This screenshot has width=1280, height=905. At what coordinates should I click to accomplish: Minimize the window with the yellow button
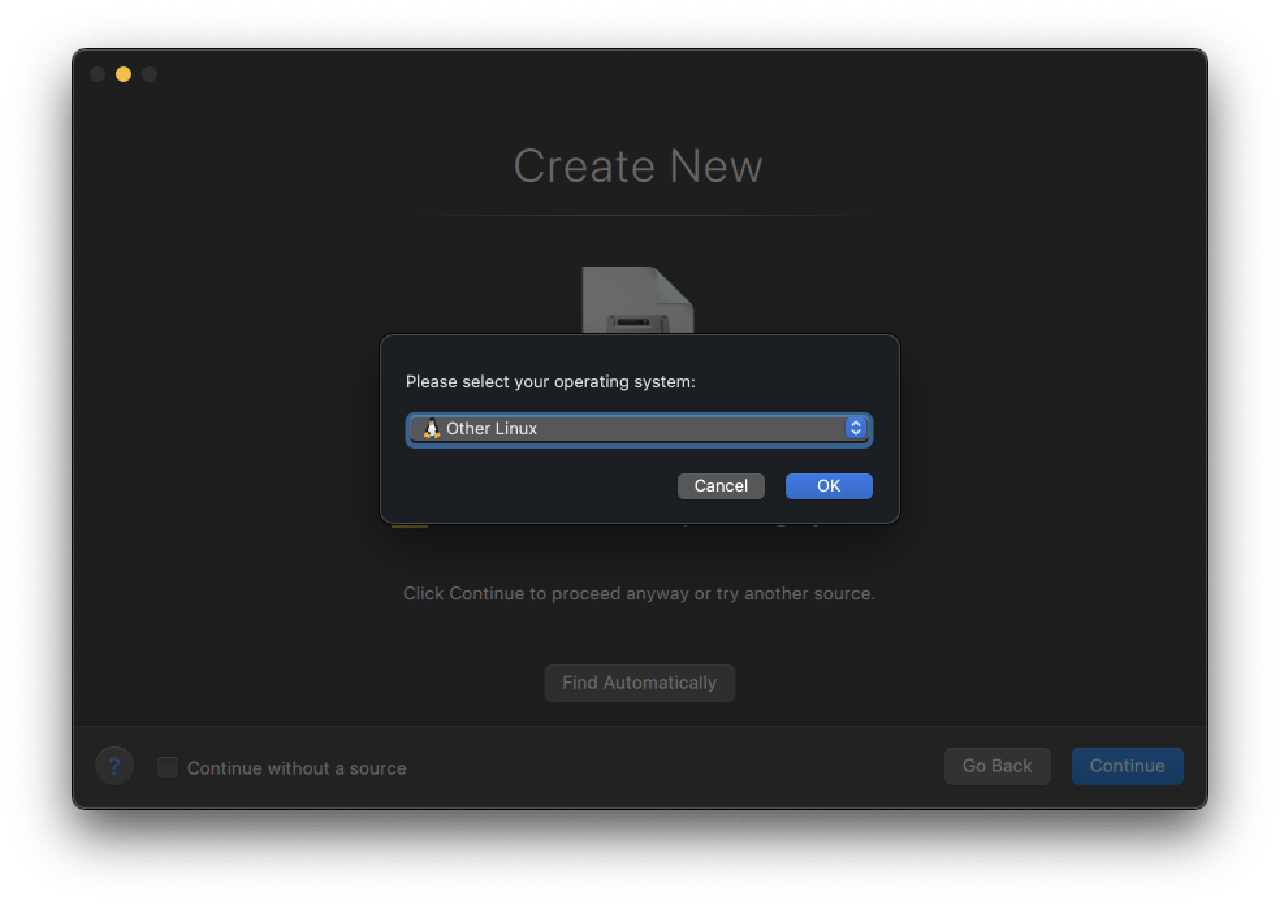[x=123, y=74]
